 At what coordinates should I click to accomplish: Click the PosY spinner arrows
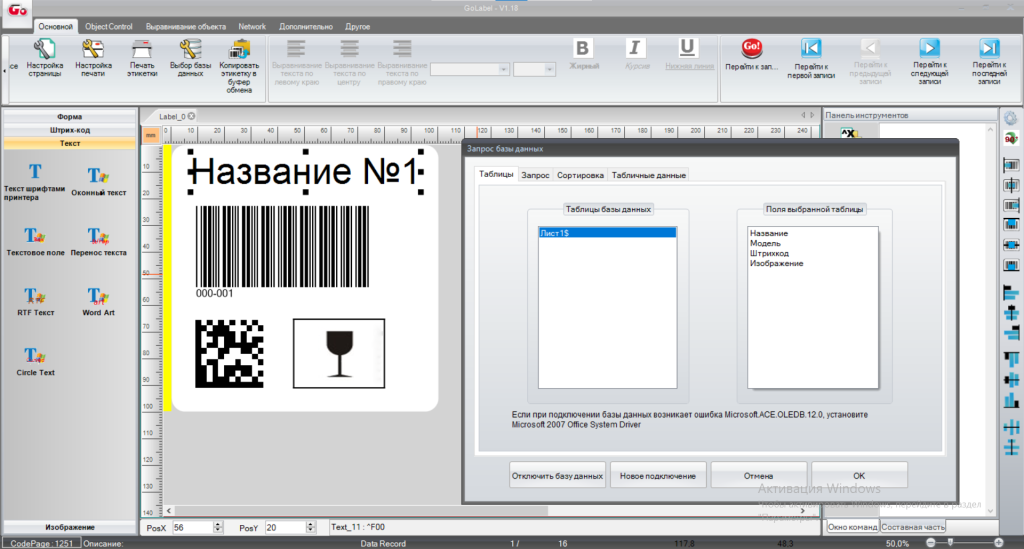pyautogui.click(x=311, y=527)
